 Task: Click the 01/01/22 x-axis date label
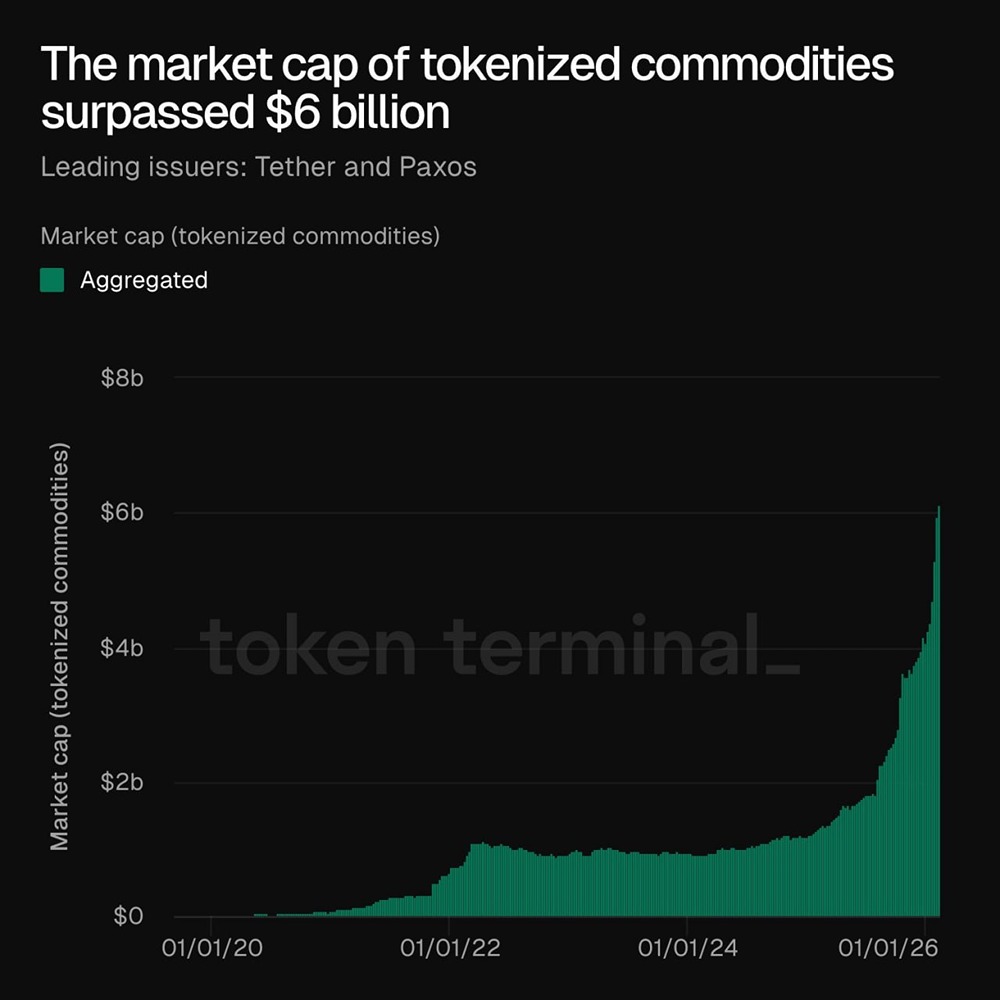tap(450, 947)
